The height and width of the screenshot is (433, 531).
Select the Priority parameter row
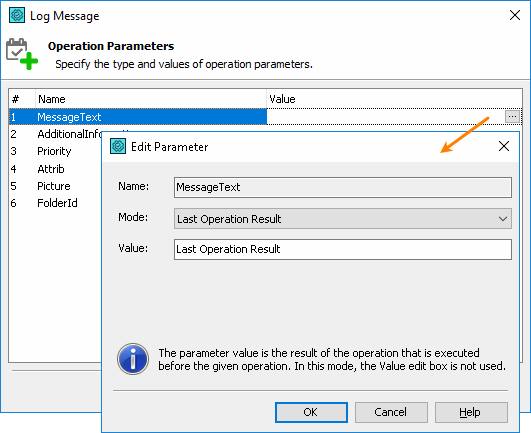(x=56, y=151)
